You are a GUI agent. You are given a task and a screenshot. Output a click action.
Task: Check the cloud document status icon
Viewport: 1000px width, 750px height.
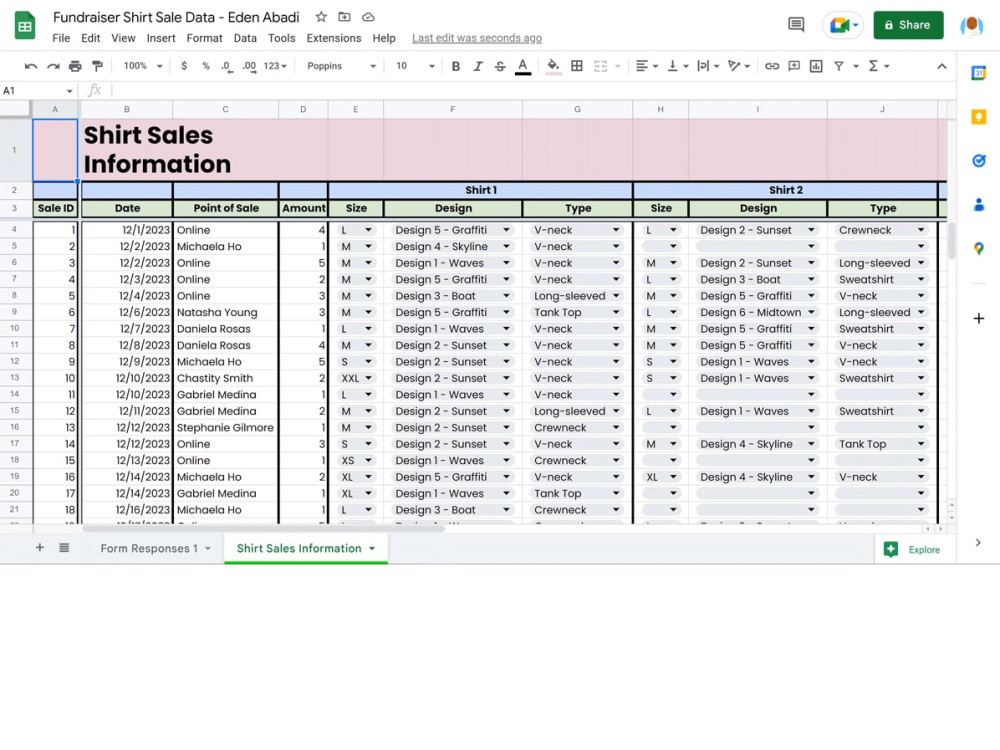coord(368,17)
